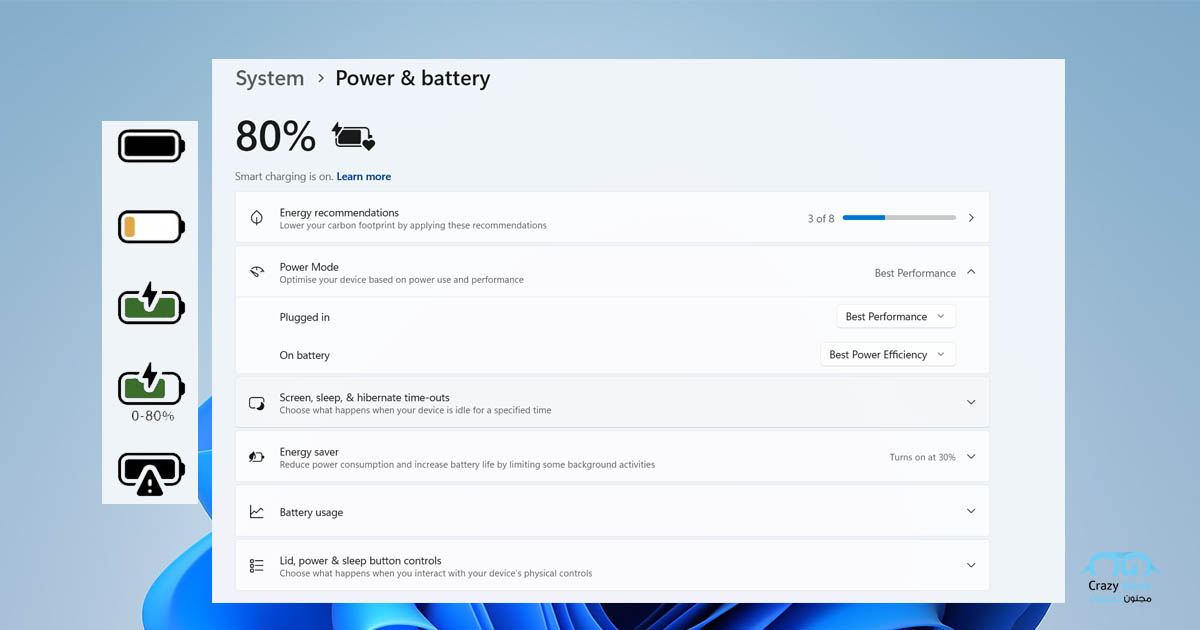Click the Power & battery breadcrumb title
This screenshot has height=630, width=1200.
(x=413, y=78)
